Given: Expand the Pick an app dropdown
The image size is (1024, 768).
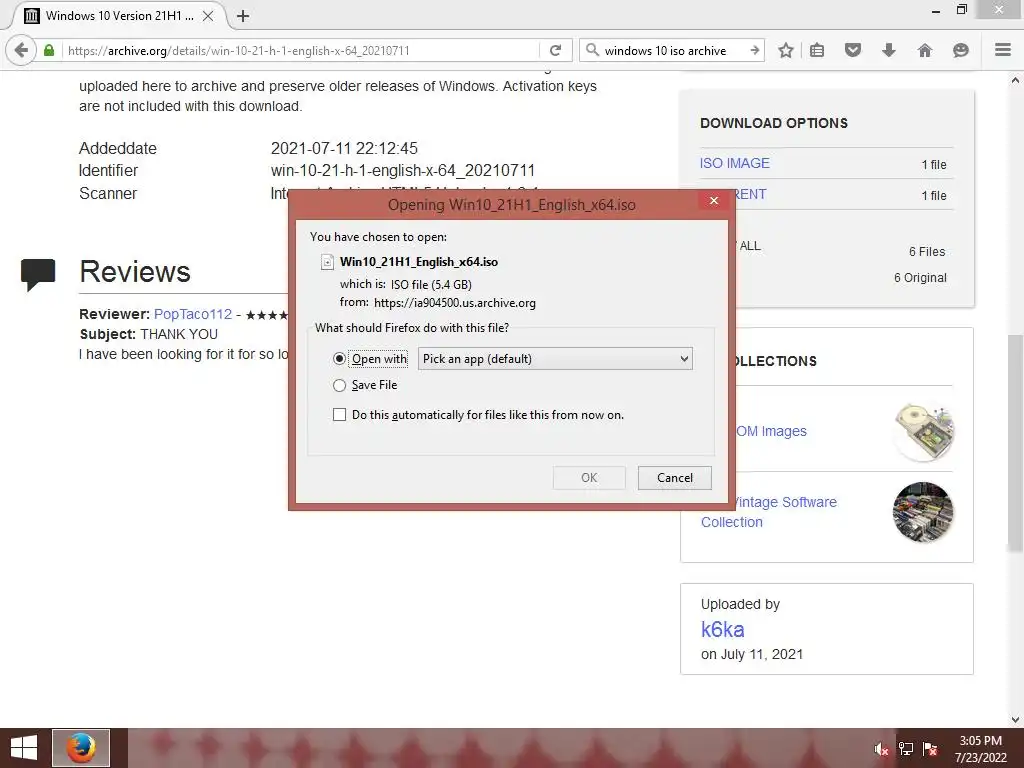Looking at the screenshot, I should pyautogui.click(x=555, y=359).
